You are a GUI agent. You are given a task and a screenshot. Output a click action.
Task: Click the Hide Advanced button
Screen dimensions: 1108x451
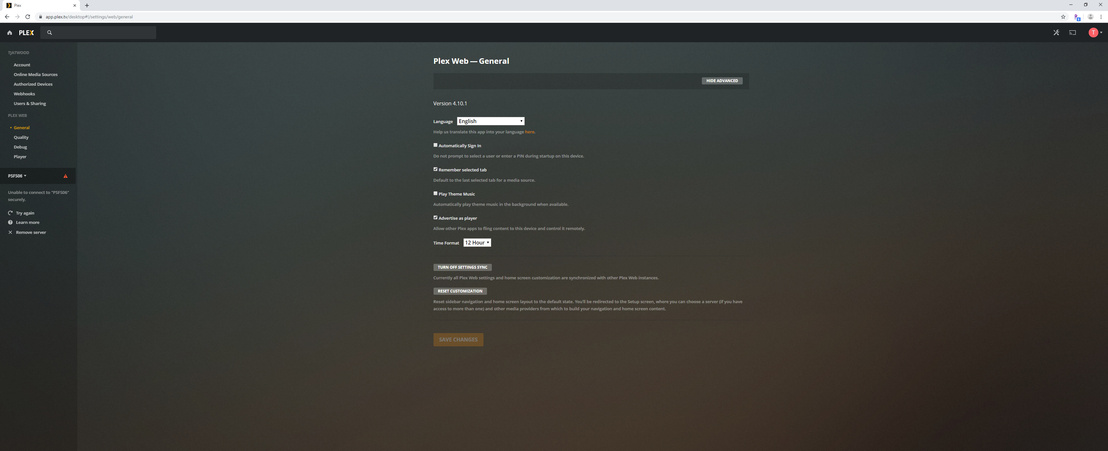pos(722,81)
